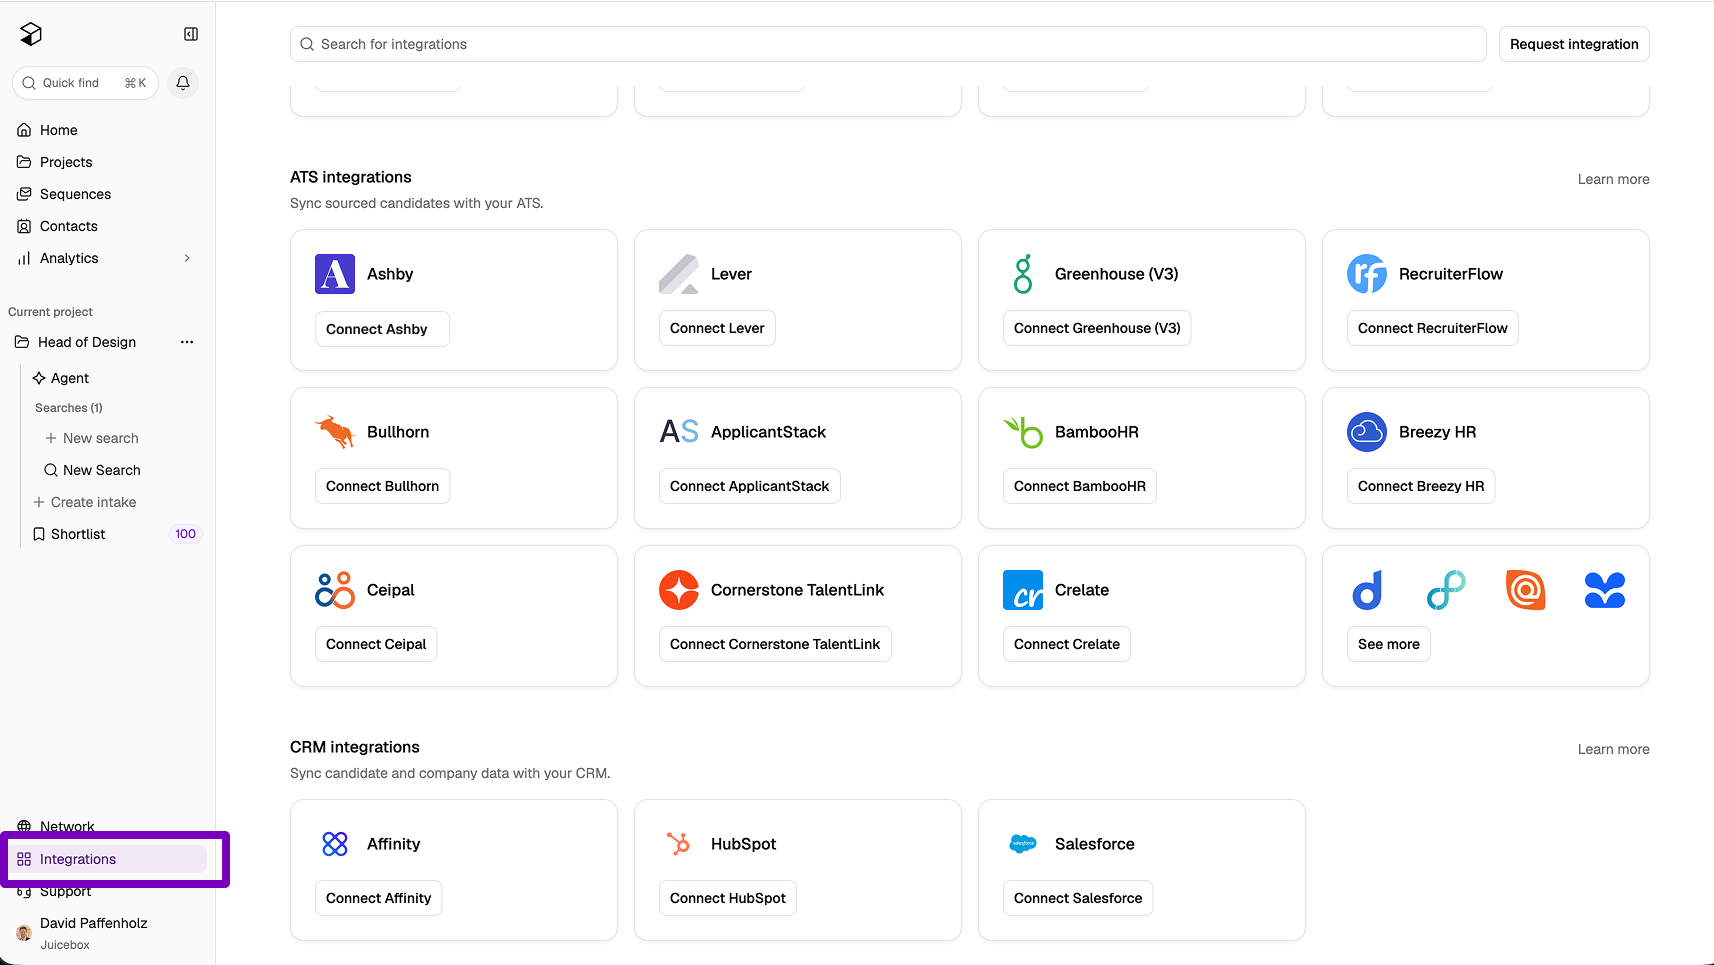
Task: Click See more ATS integrations
Action: click(x=1388, y=644)
